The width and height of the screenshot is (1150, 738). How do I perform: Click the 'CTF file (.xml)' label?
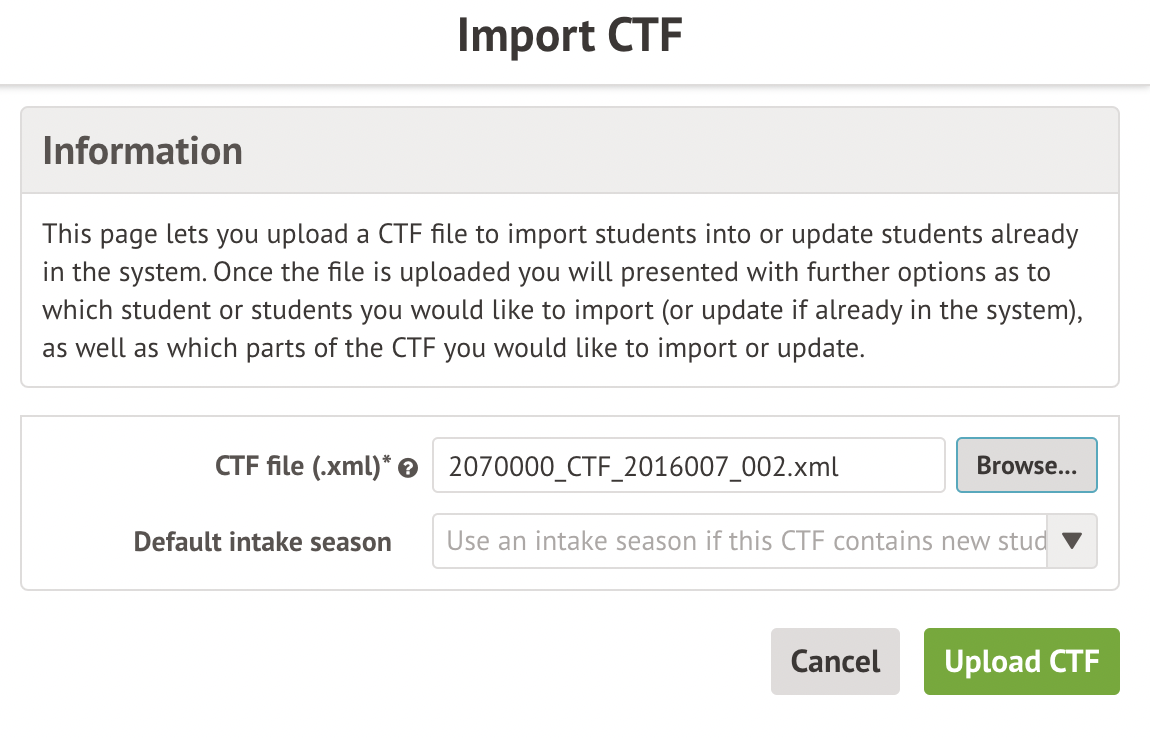298,465
